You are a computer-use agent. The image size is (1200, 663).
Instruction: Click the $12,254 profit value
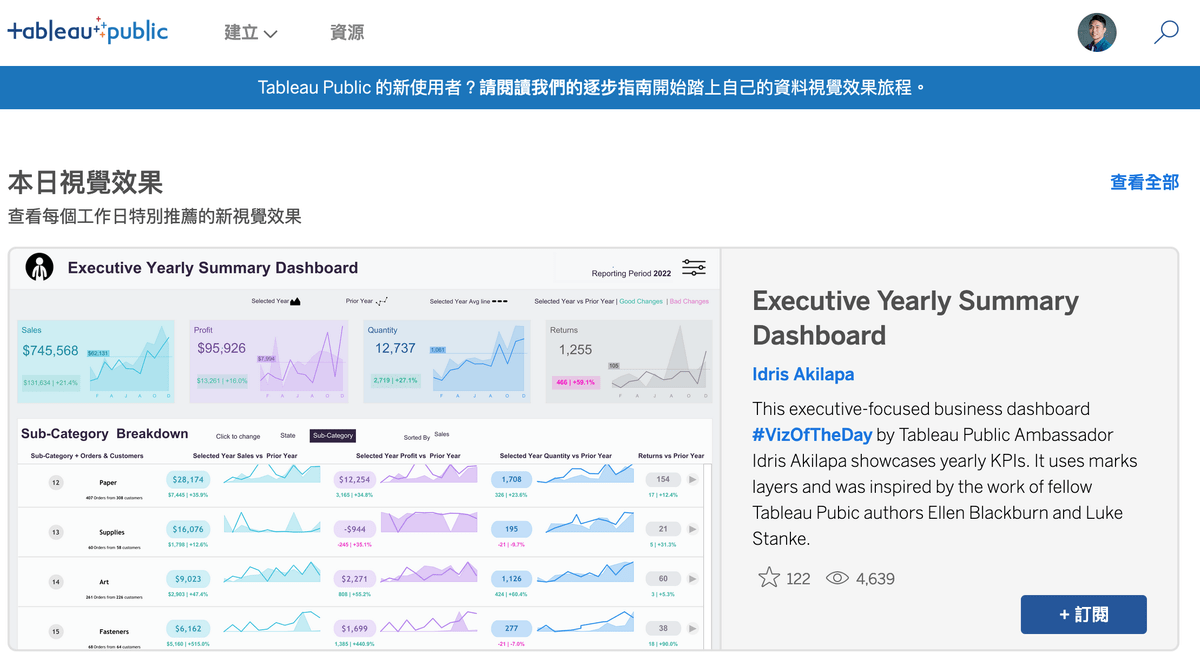355,480
